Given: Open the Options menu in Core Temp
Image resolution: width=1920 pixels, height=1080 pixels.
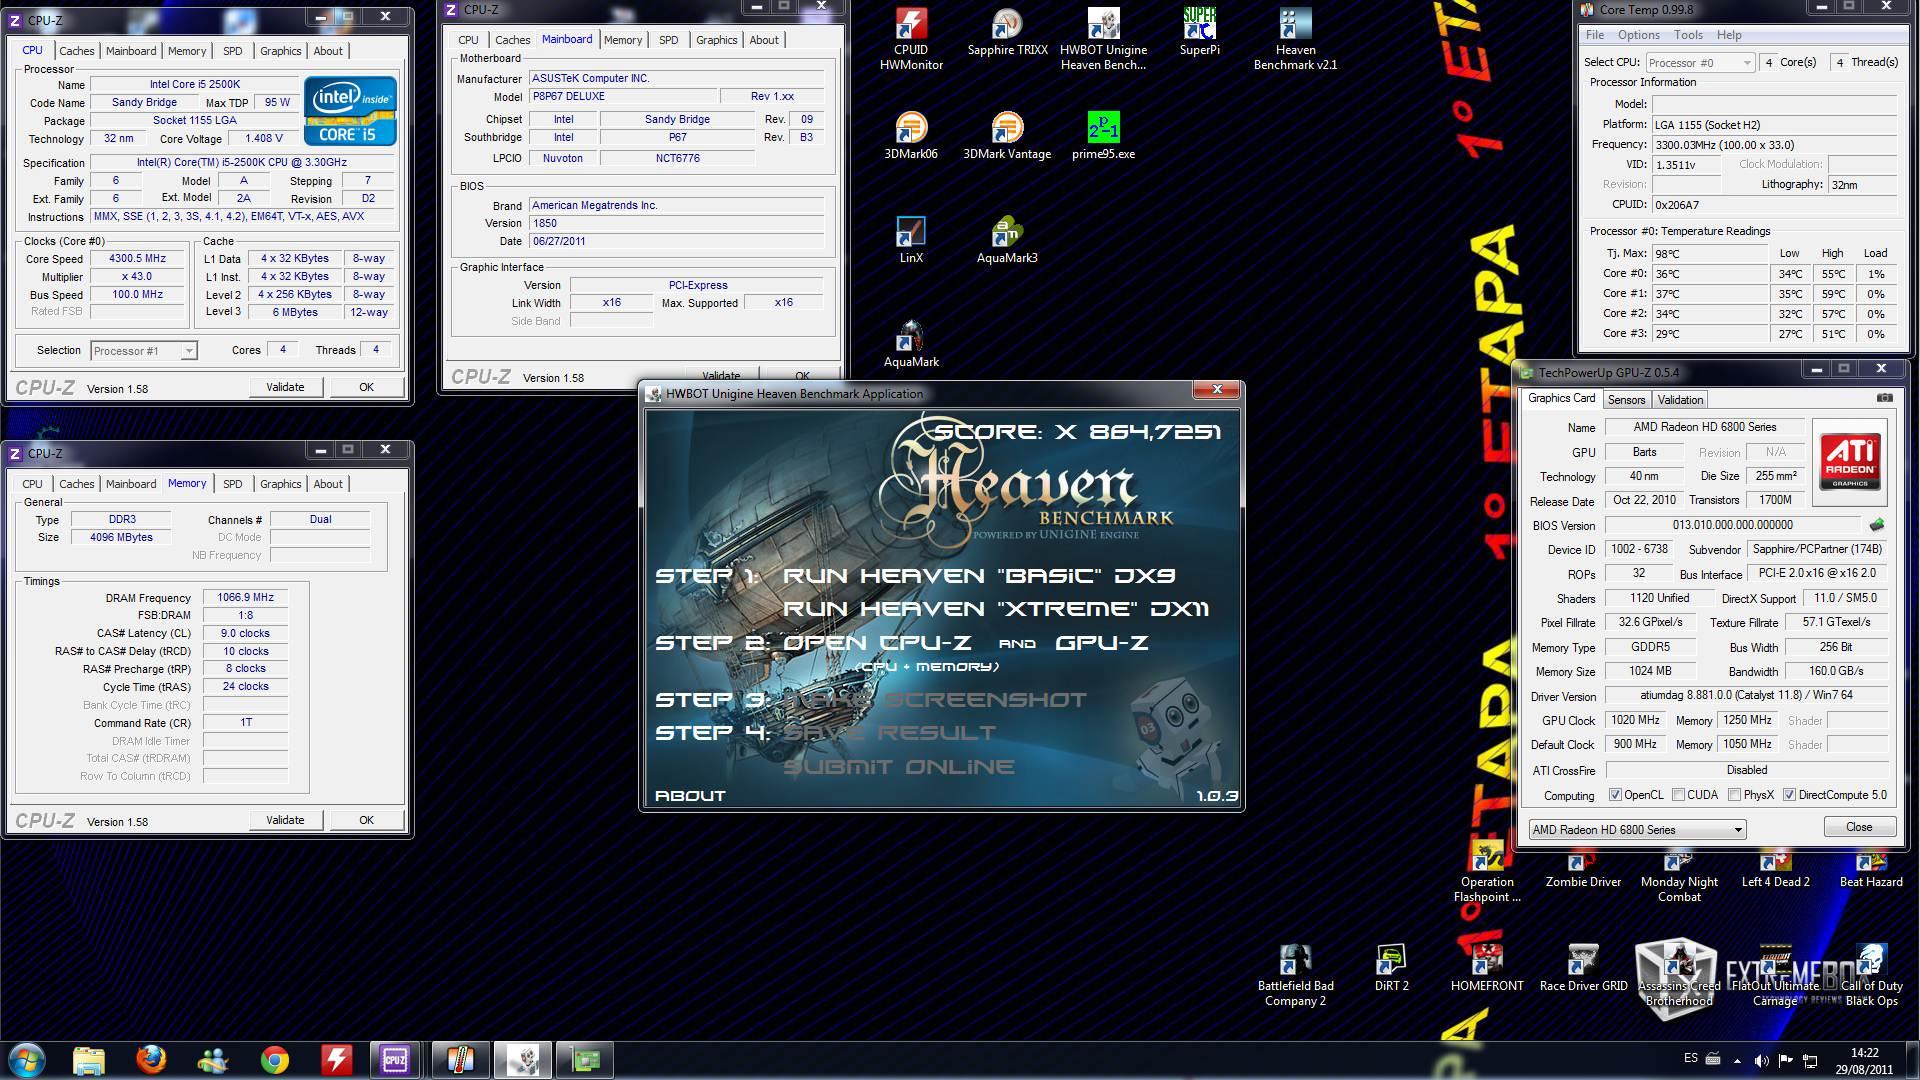Looking at the screenshot, I should [x=1638, y=35].
